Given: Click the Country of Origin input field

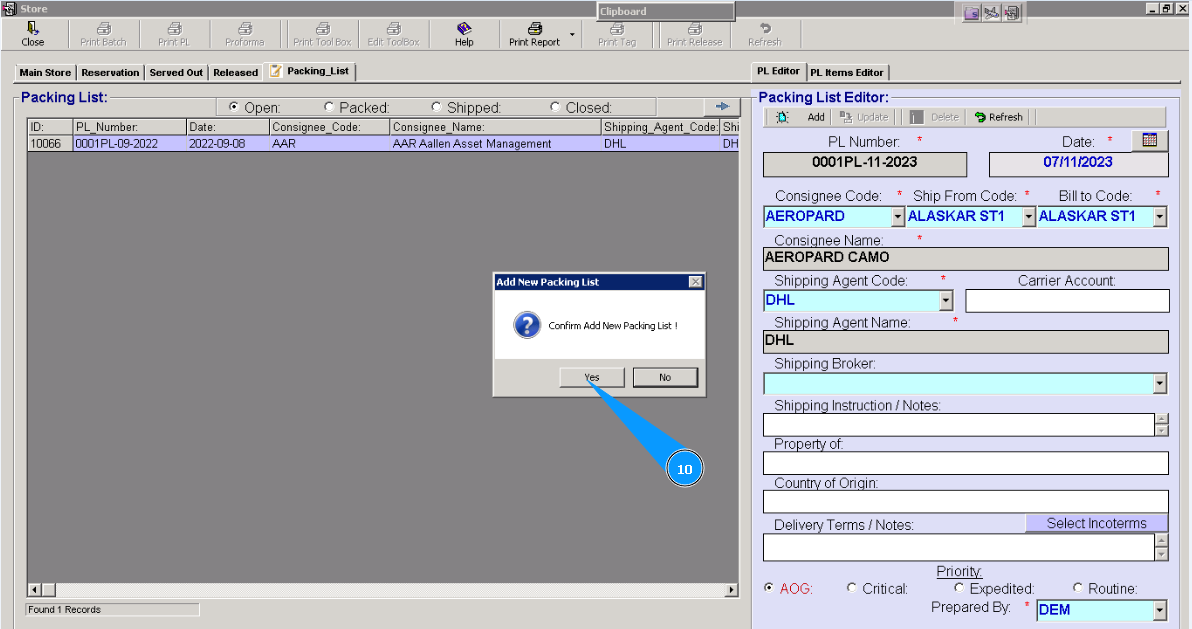Looking at the screenshot, I should pos(965,502).
